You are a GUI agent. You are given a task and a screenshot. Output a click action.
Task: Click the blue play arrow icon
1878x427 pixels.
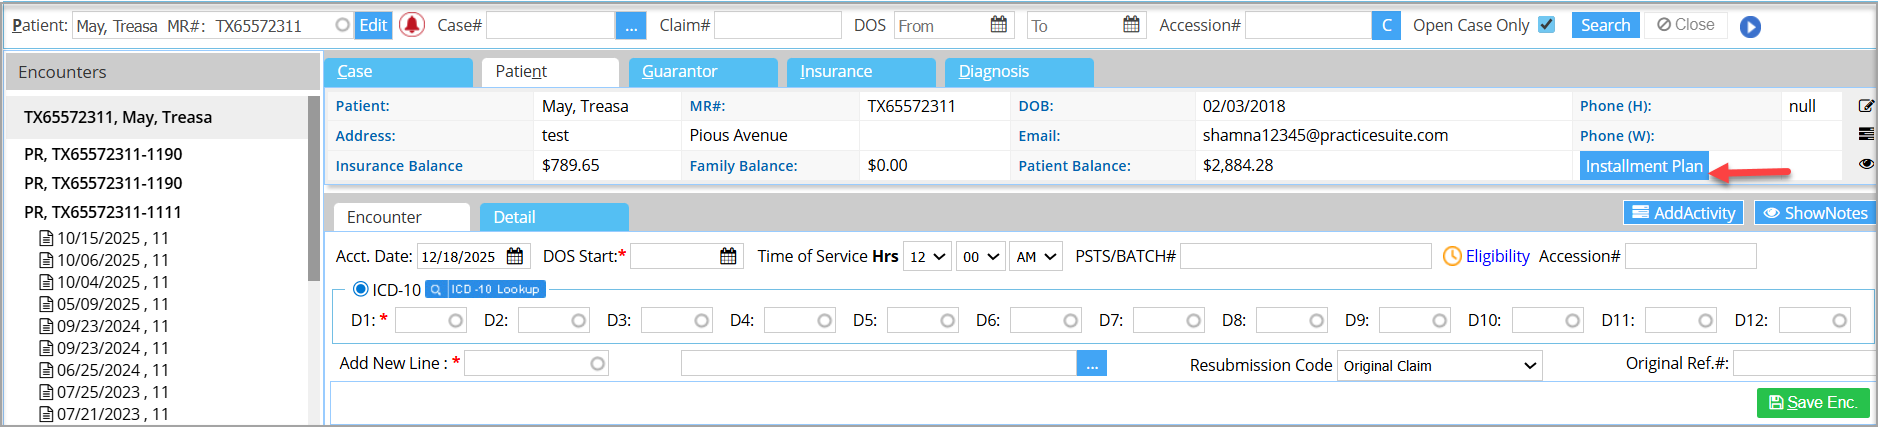pyautogui.click(x=1750, y=27)
